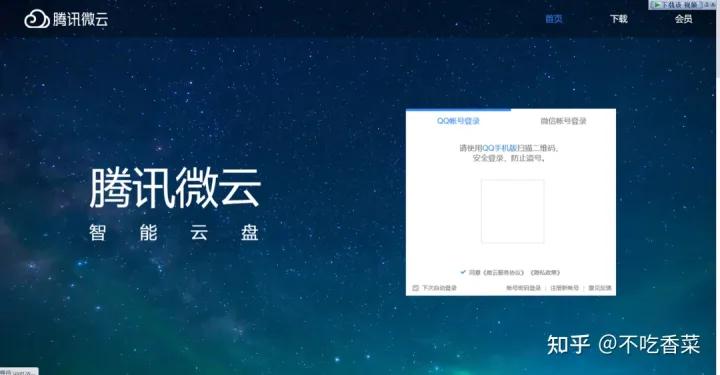Click the QR code placeholder box
The image size is (720, 375).
(x=512, y=211)
